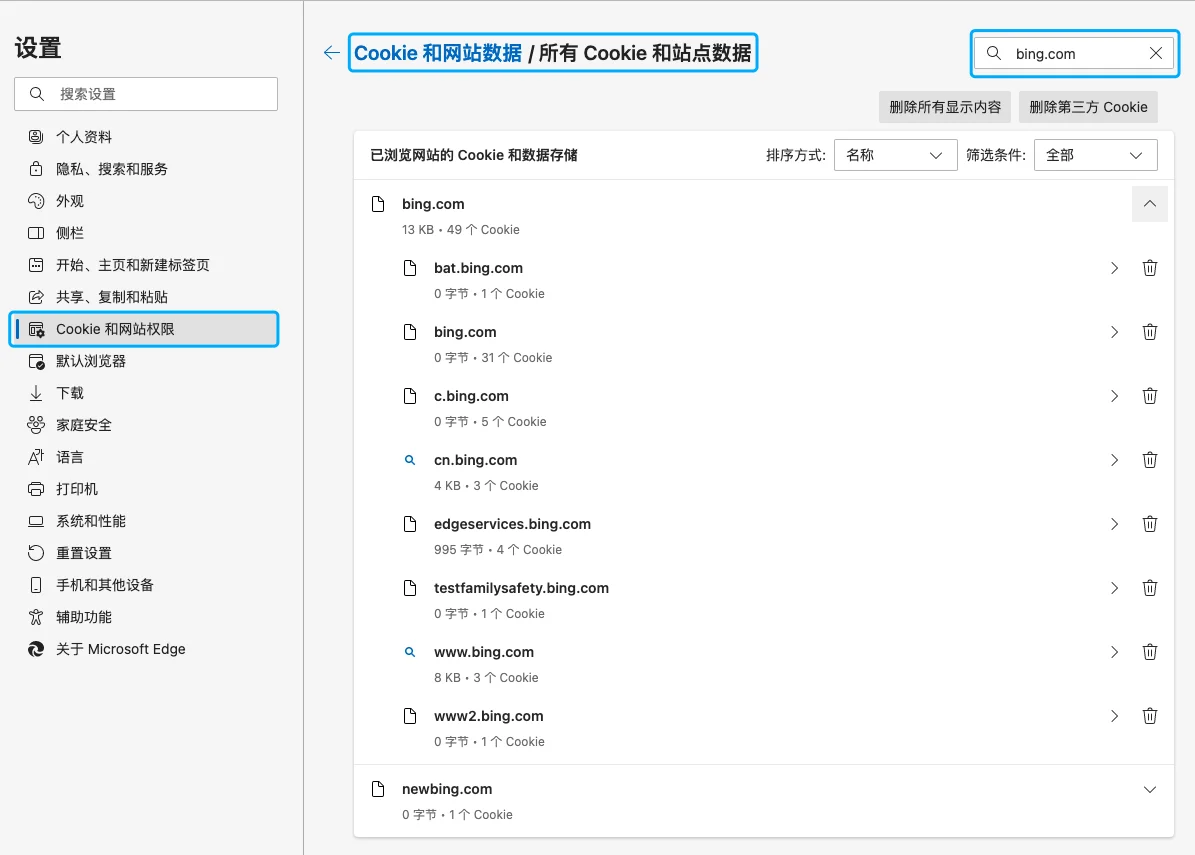Click the newbing.com row title
The width and height of the screenshot is (1195, 855).
(447, 789)
